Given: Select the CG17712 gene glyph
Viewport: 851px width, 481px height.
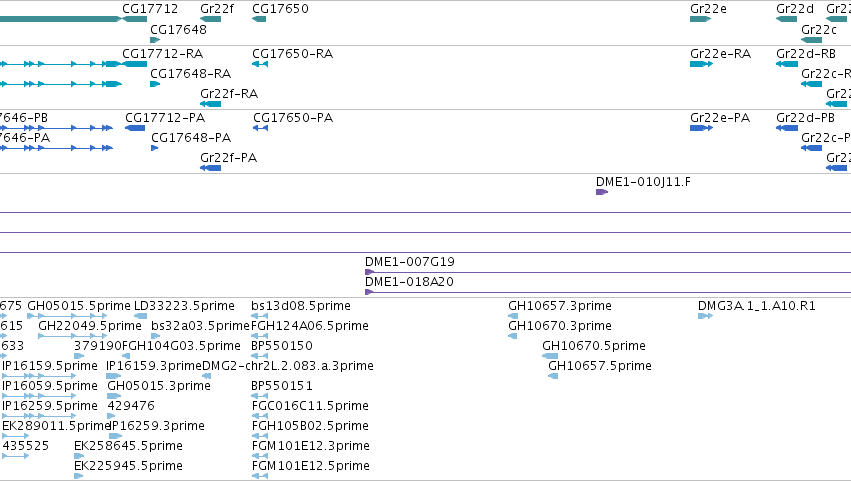Looking at the screenshot, I should 135,20.
